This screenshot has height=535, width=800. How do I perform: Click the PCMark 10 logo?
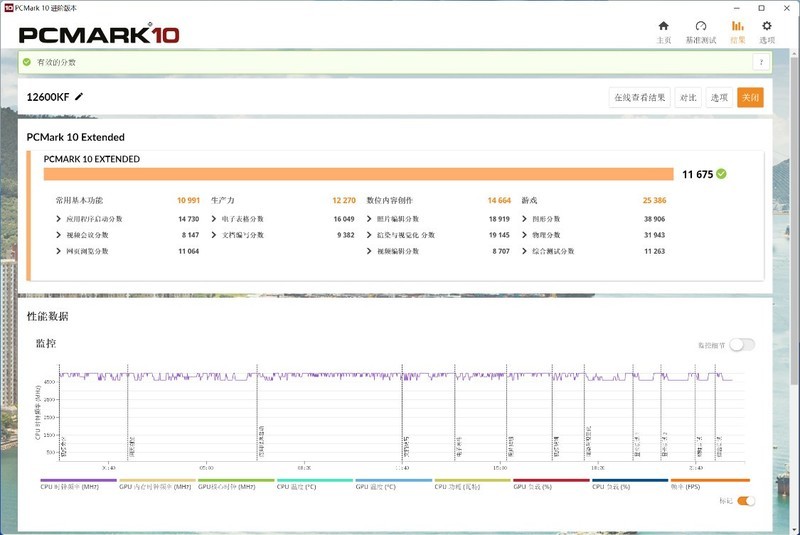point(99,34)
